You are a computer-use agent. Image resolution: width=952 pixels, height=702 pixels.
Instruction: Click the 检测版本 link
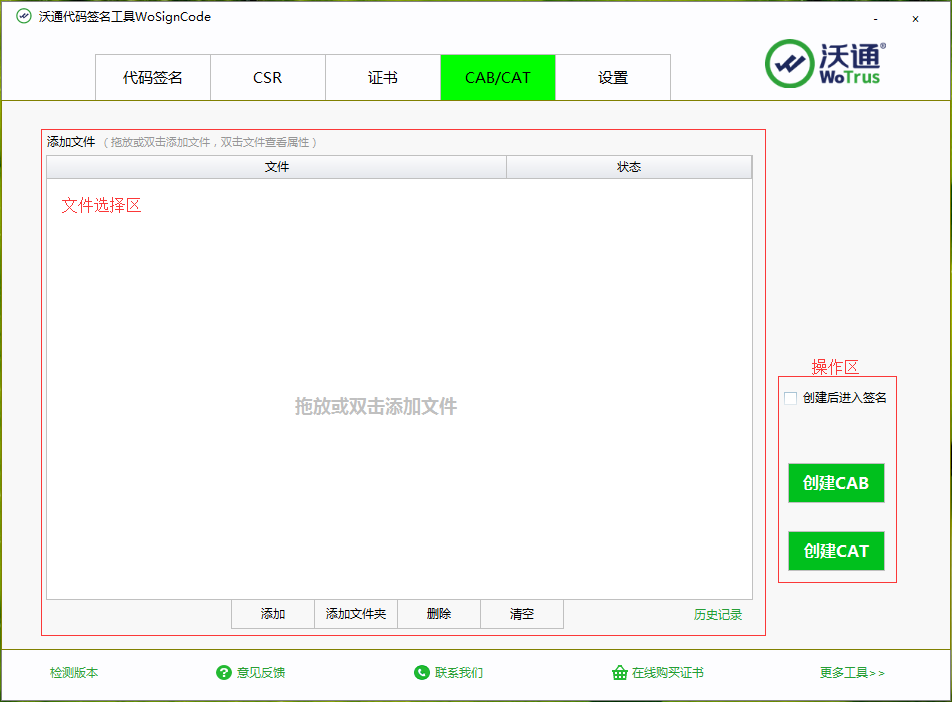click(x=74, y=673)
